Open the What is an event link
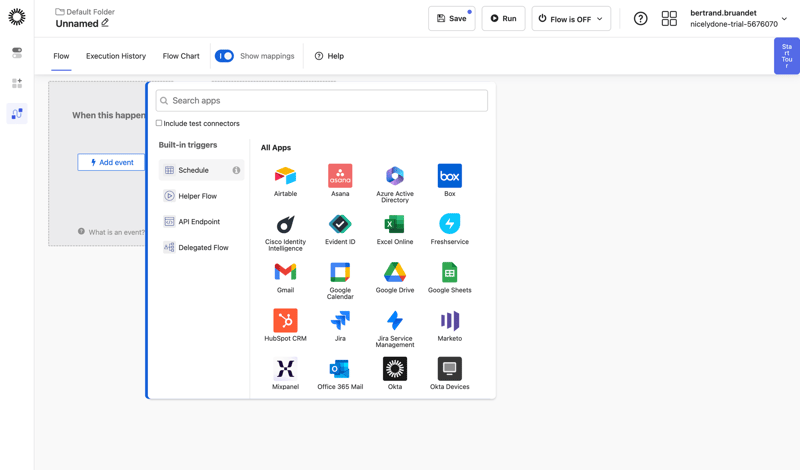The image size is (800, 470). [x=111, y=232]
